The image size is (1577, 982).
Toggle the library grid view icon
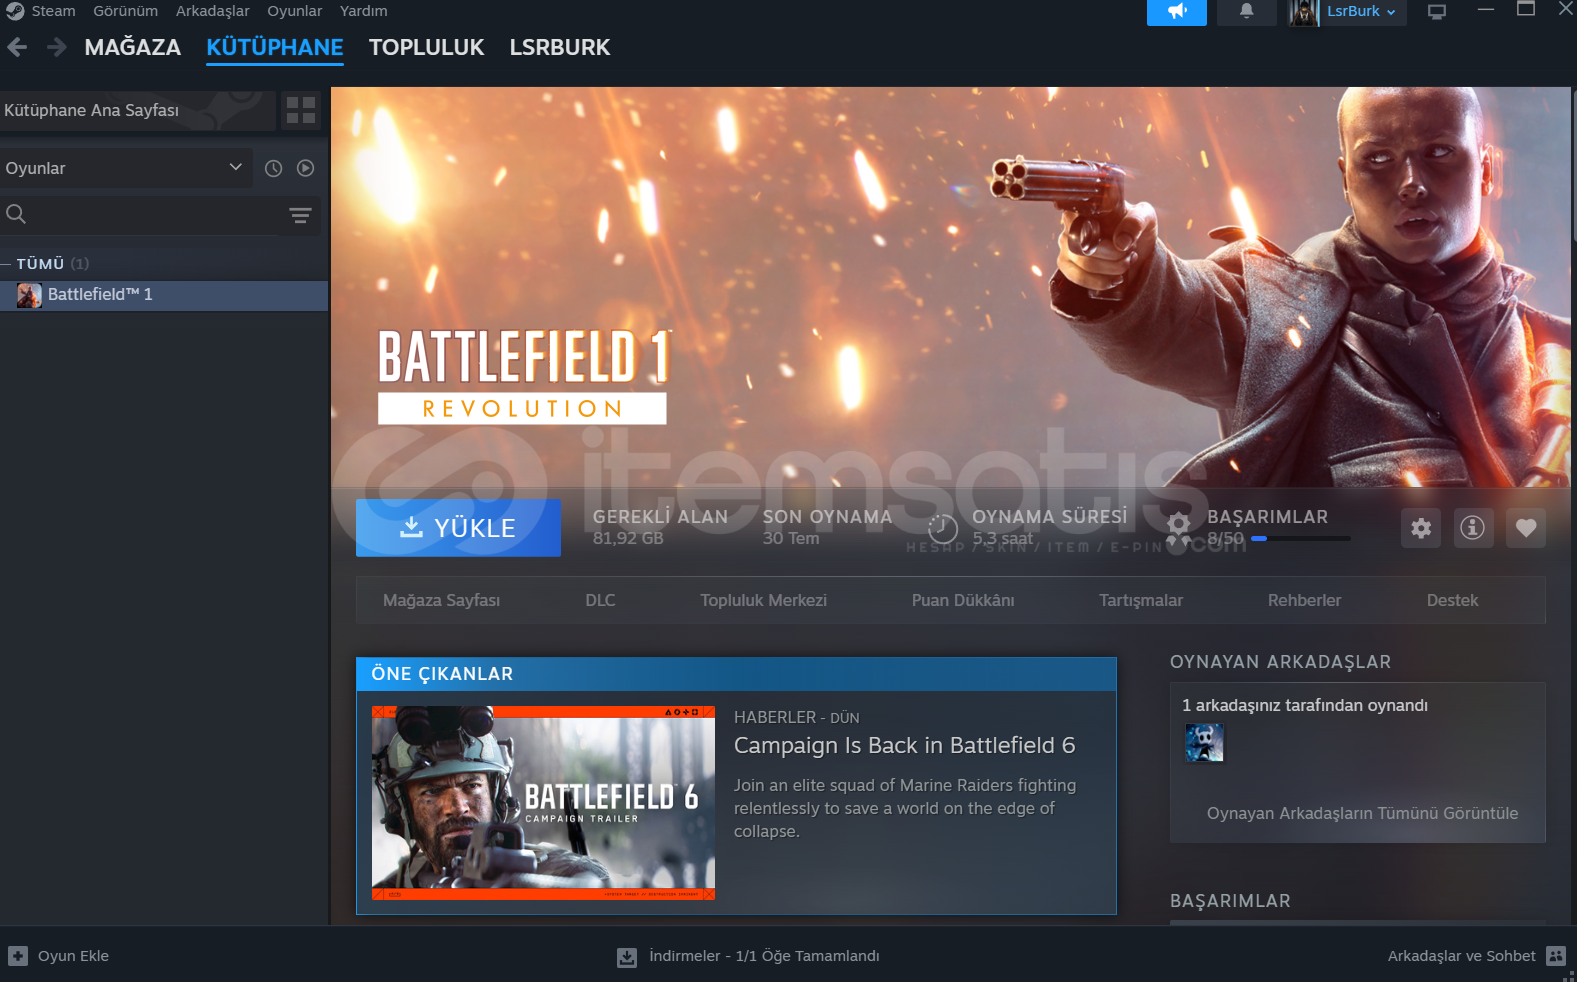(x=301, y=110)
